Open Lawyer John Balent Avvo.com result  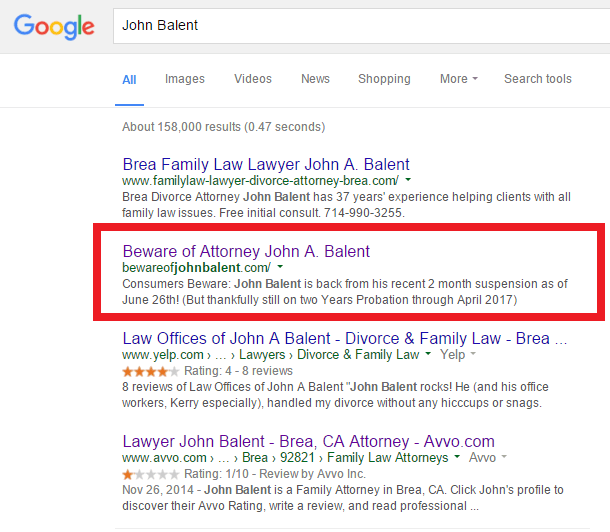(309, 442)
